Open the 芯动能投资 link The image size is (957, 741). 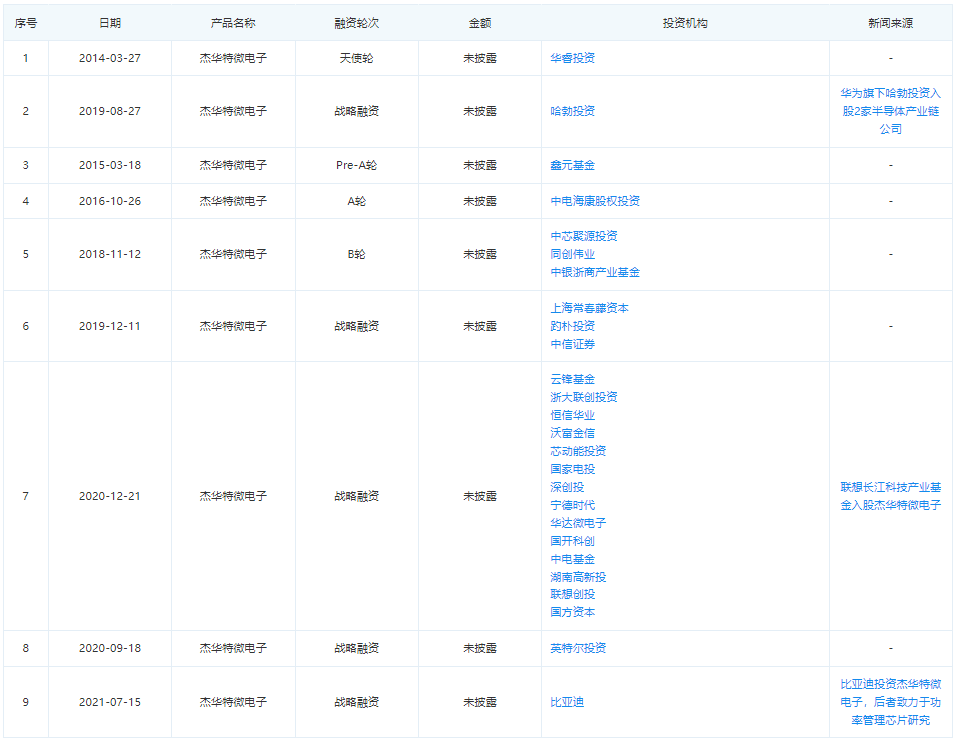point(578,451)
